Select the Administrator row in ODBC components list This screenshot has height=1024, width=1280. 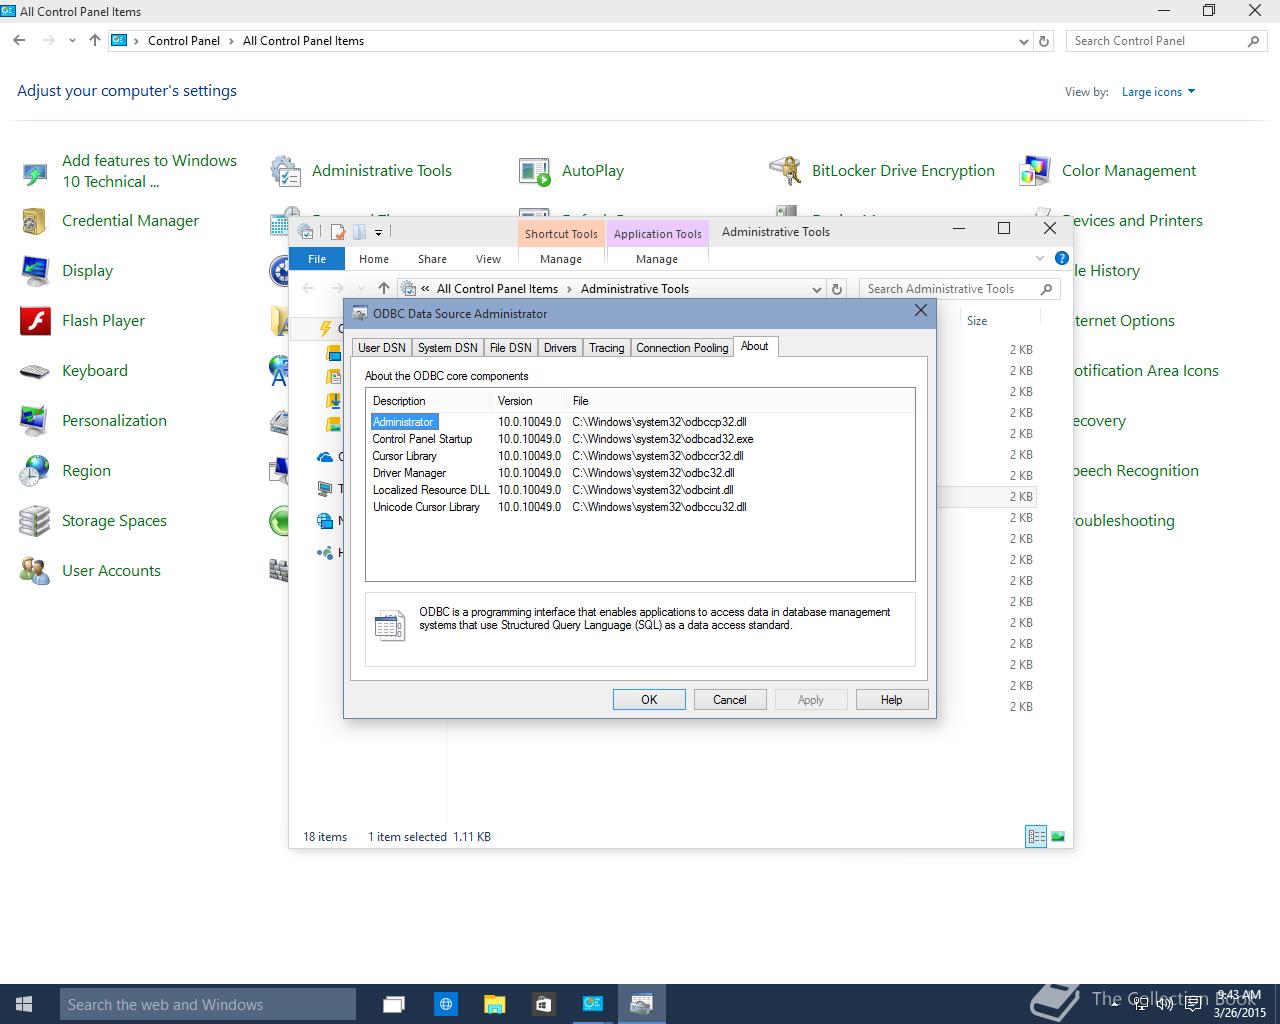pos(640,422)
